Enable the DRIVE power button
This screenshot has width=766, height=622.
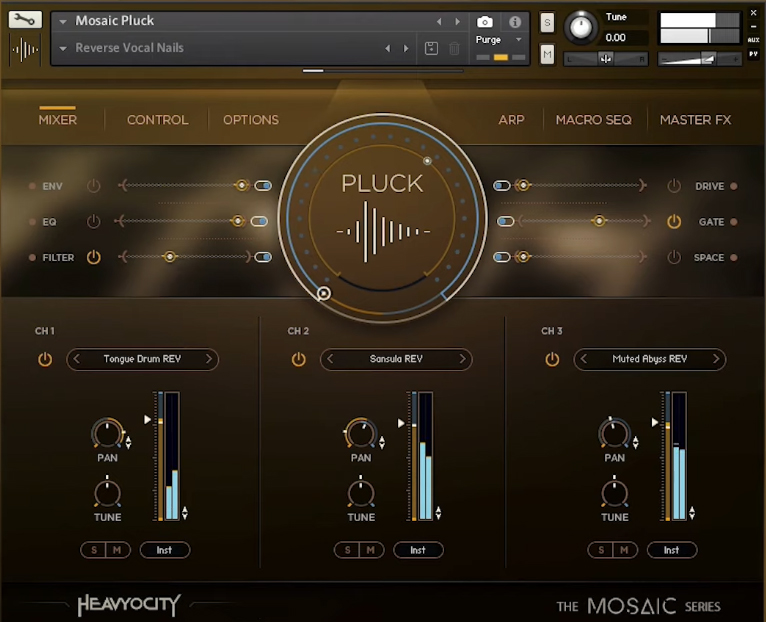674,186
